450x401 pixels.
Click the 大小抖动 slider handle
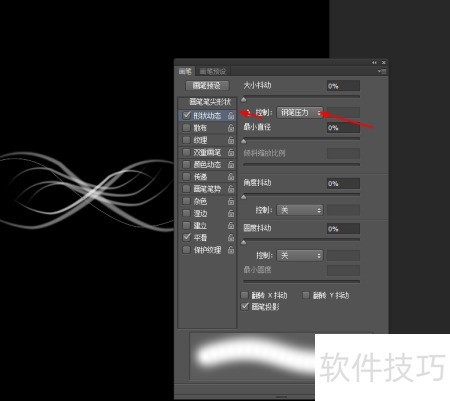pyautogui.click(x=244, y=99)
